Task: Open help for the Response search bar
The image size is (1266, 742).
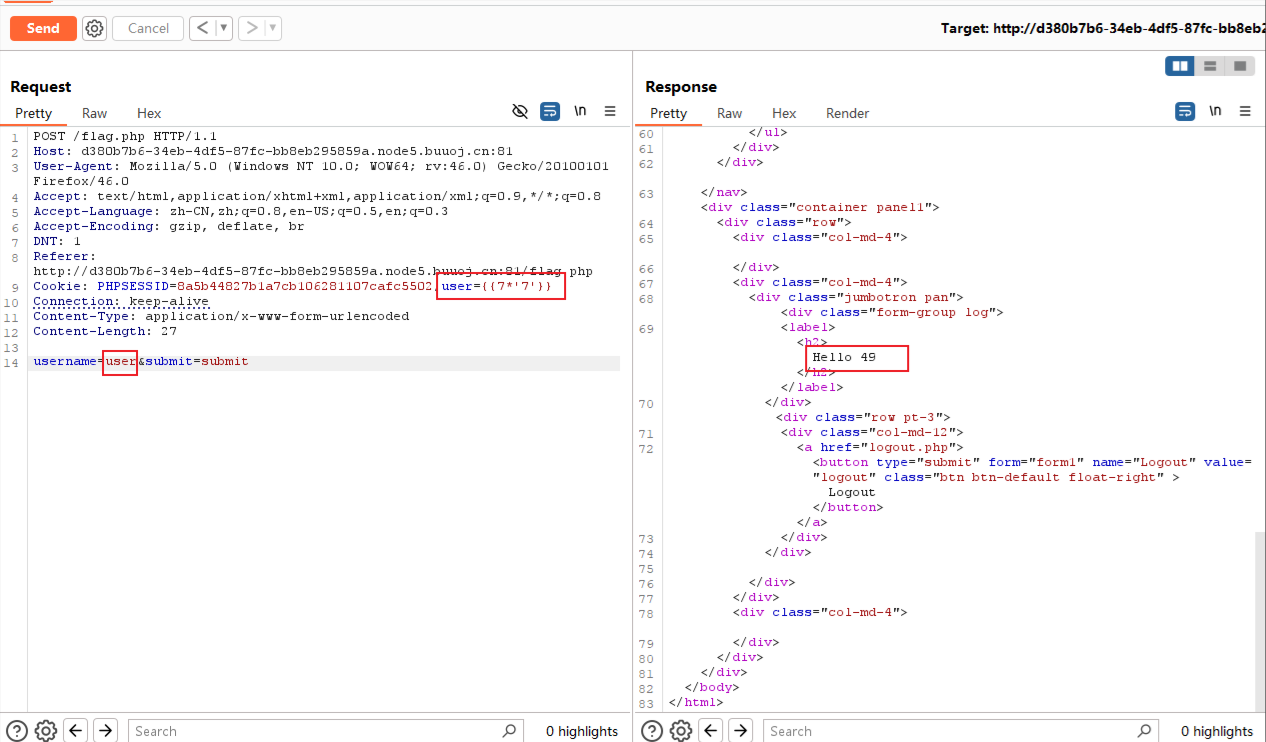Action: tap(652, 730)
